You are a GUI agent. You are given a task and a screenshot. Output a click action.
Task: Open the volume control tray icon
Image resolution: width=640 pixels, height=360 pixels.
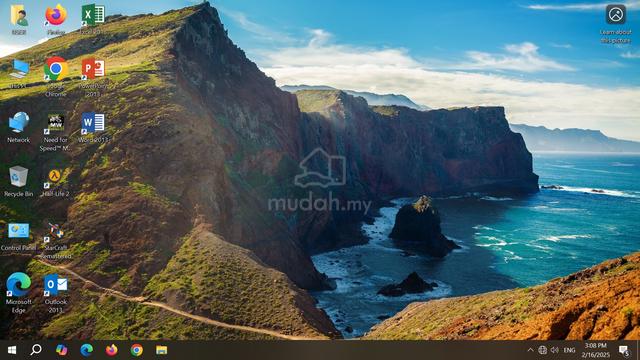pos(554,350)
